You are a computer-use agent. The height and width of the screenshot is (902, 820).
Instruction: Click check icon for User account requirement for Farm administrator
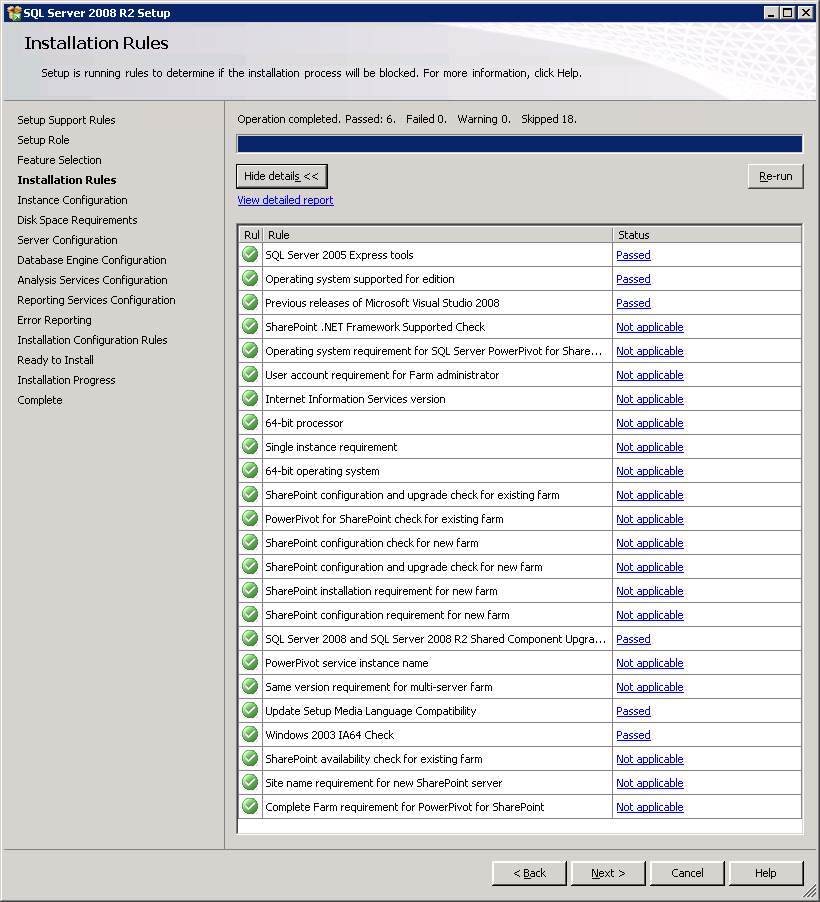250,374
